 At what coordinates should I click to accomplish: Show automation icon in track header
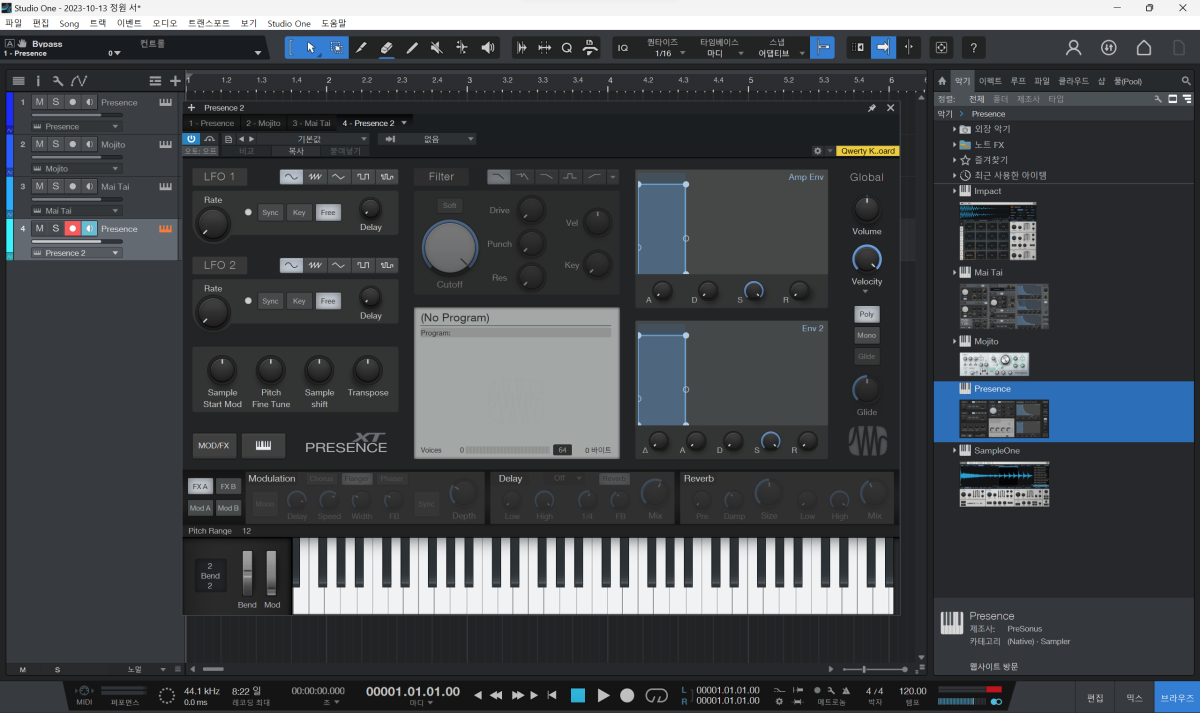[79, 81]
